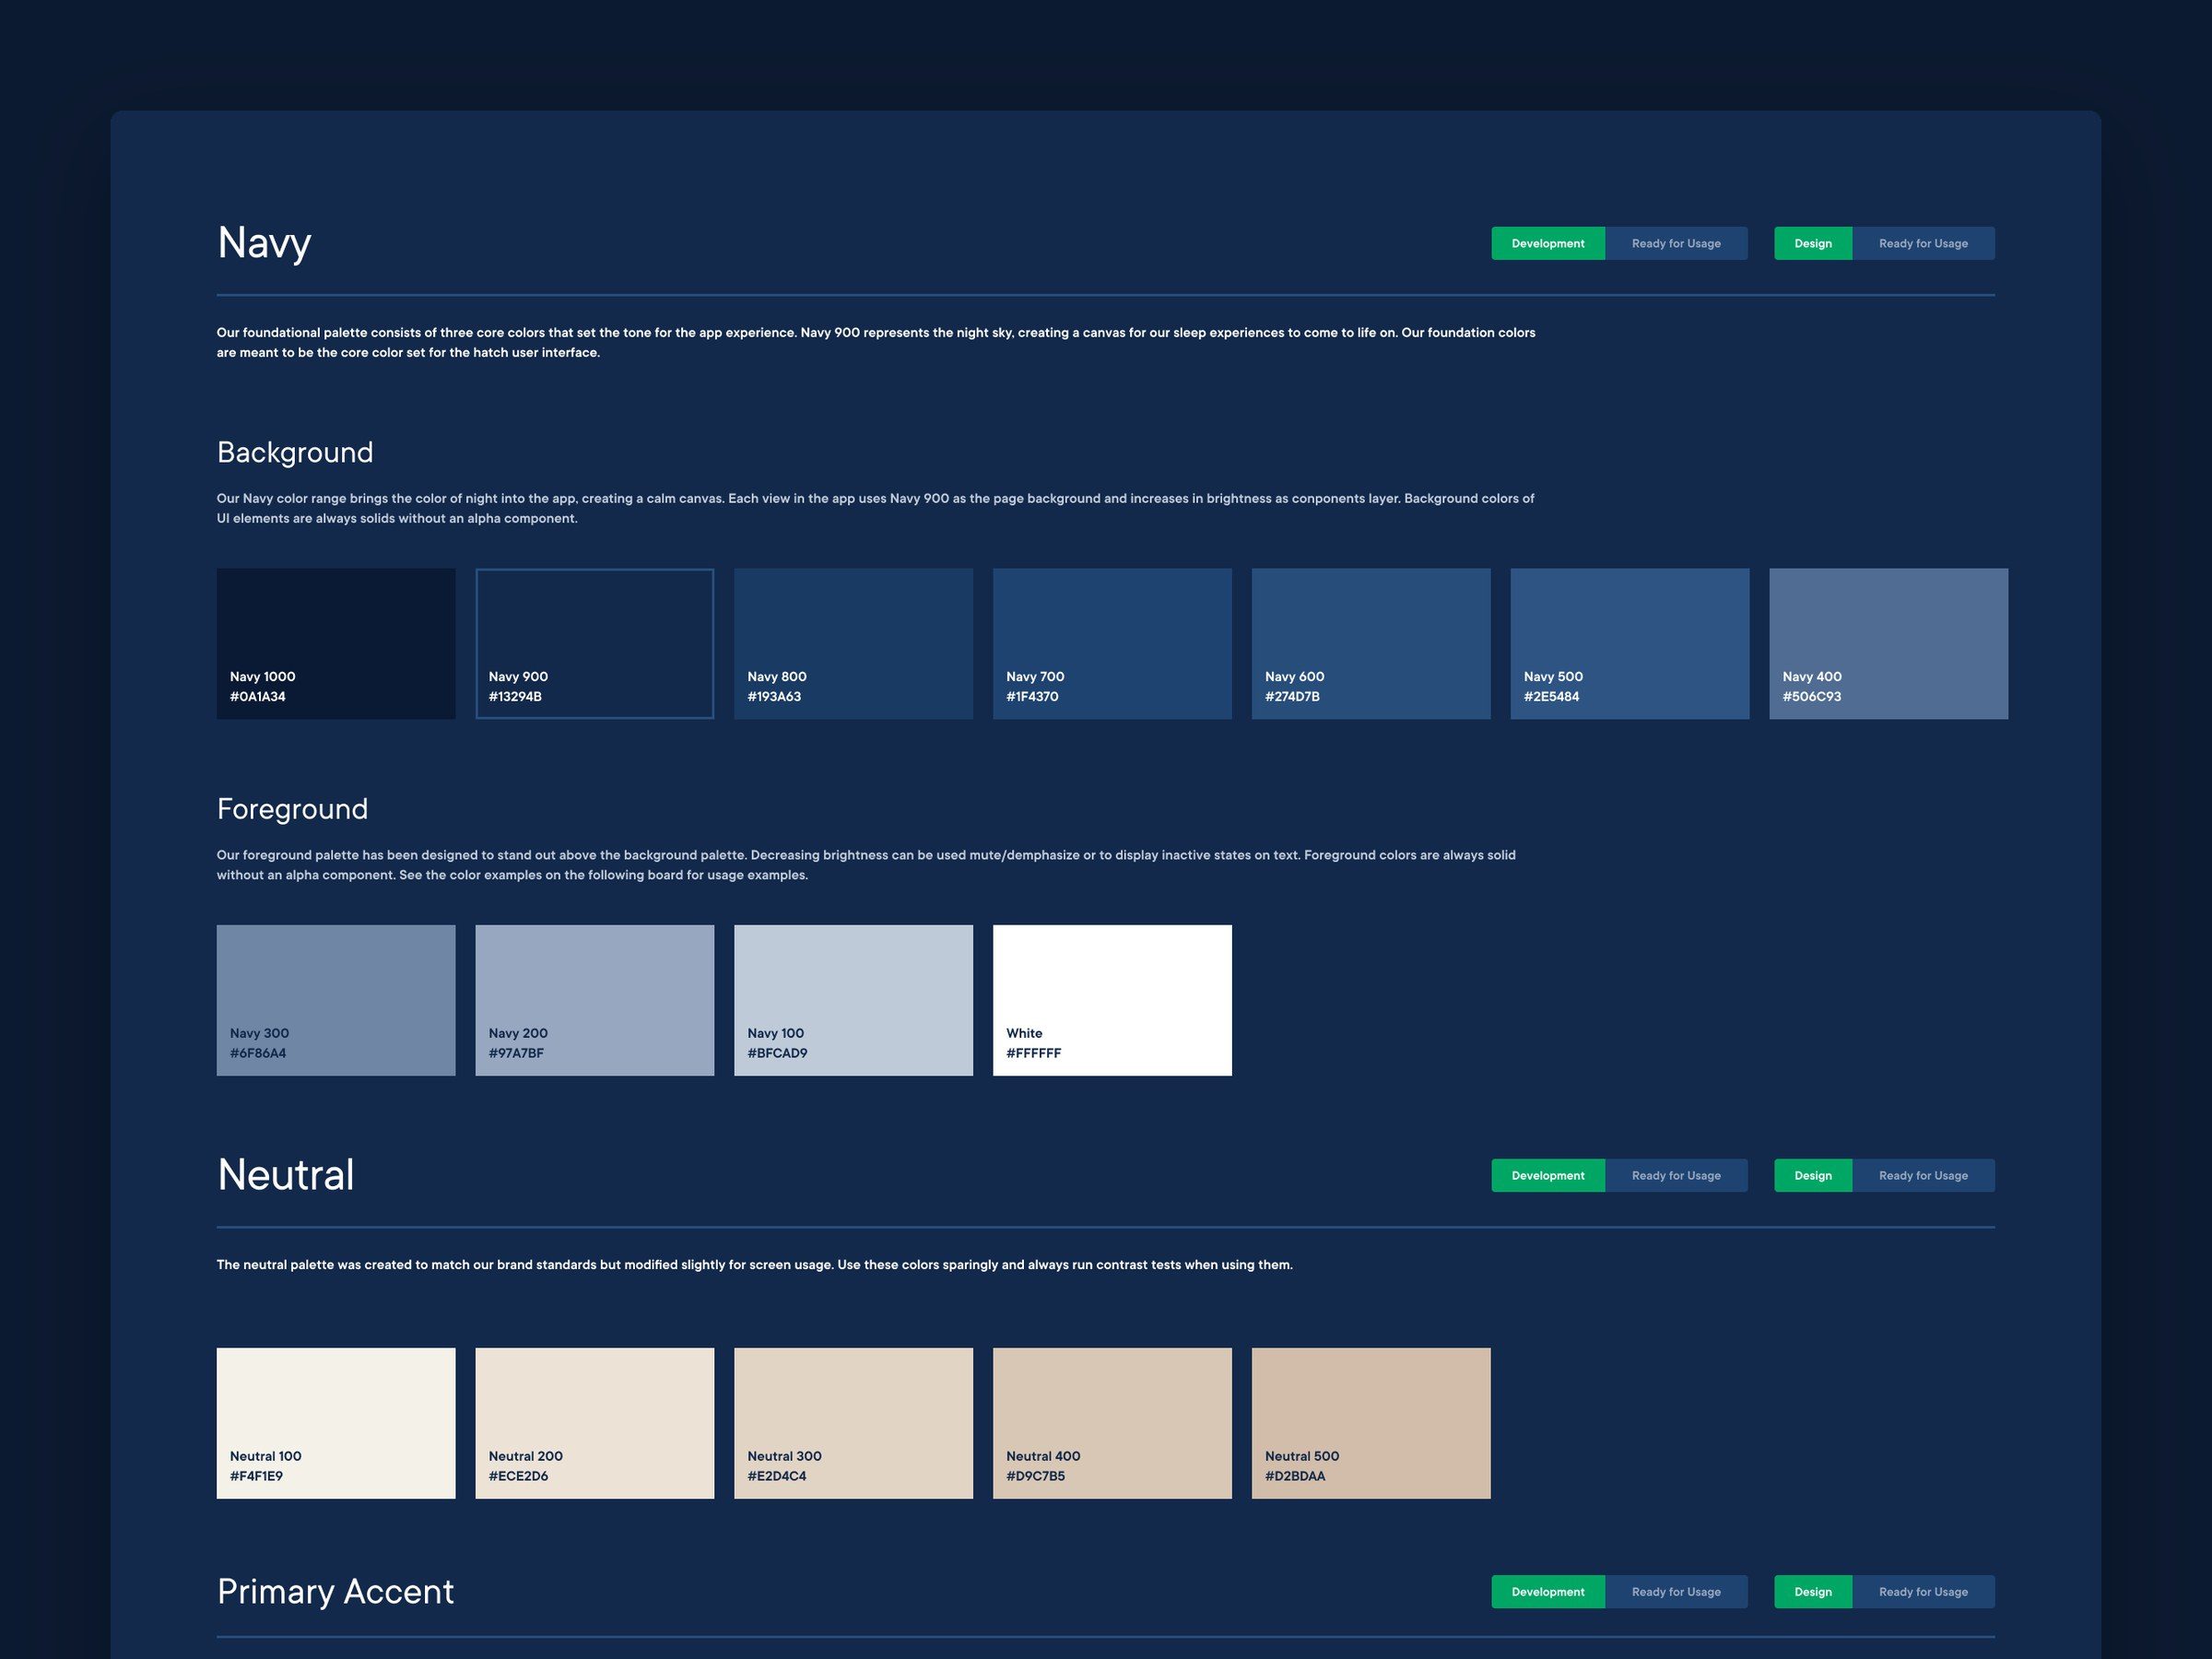The image size is (2212, 1659).
Task: Click Ready for Usage beside Neutral Development
Action: point(1676,1175)
